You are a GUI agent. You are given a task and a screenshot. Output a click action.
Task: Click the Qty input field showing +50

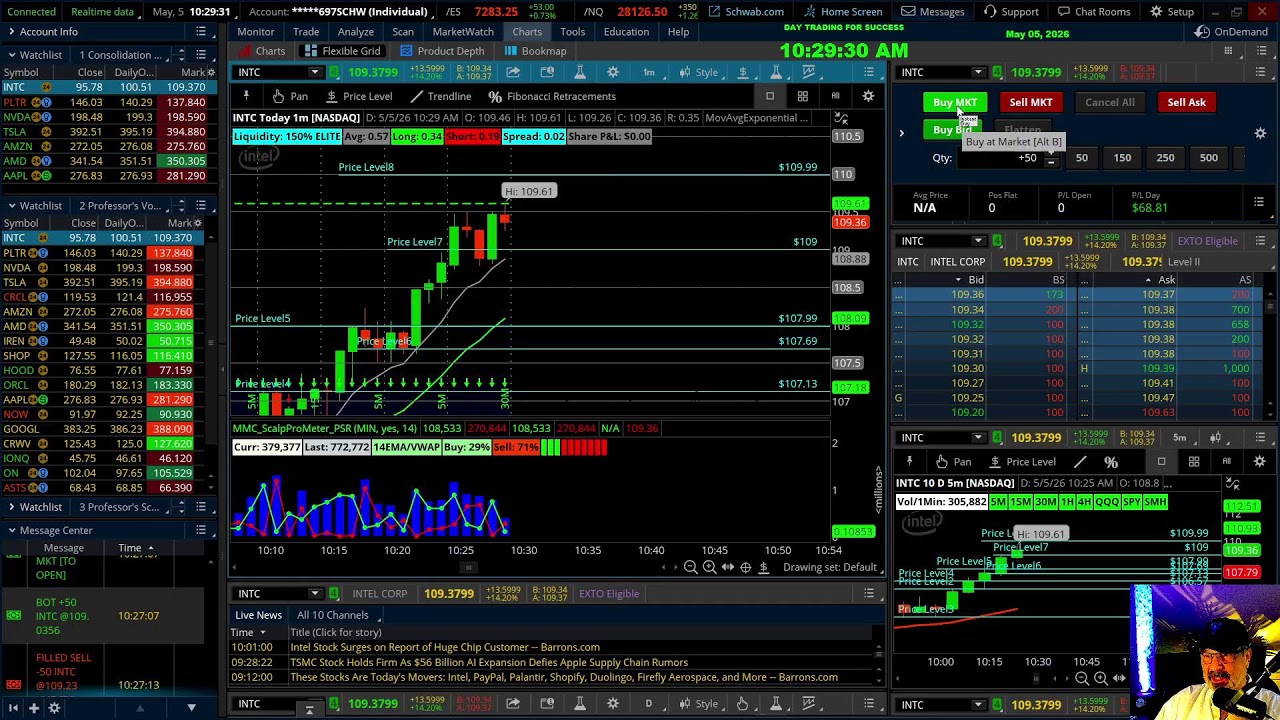click(1000, 158)
